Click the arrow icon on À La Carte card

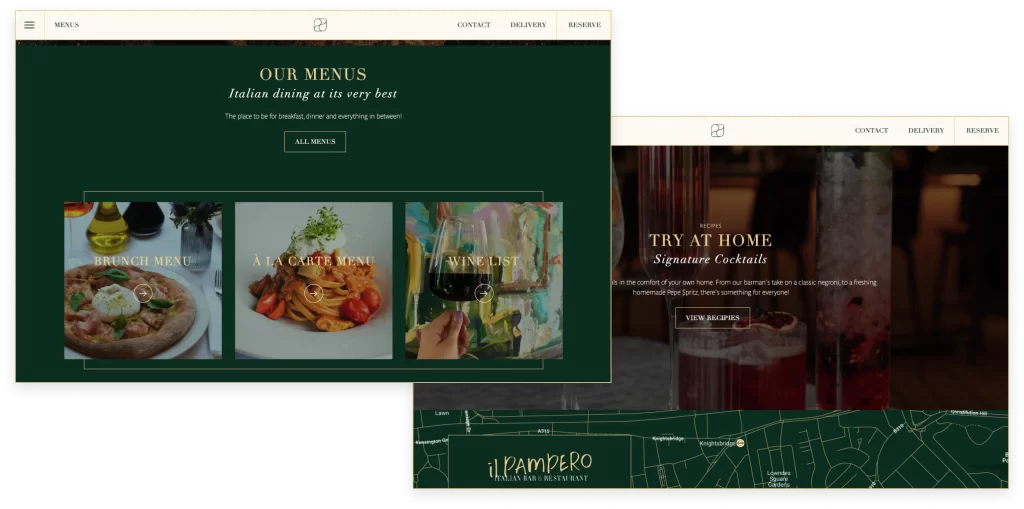point(313,293)
